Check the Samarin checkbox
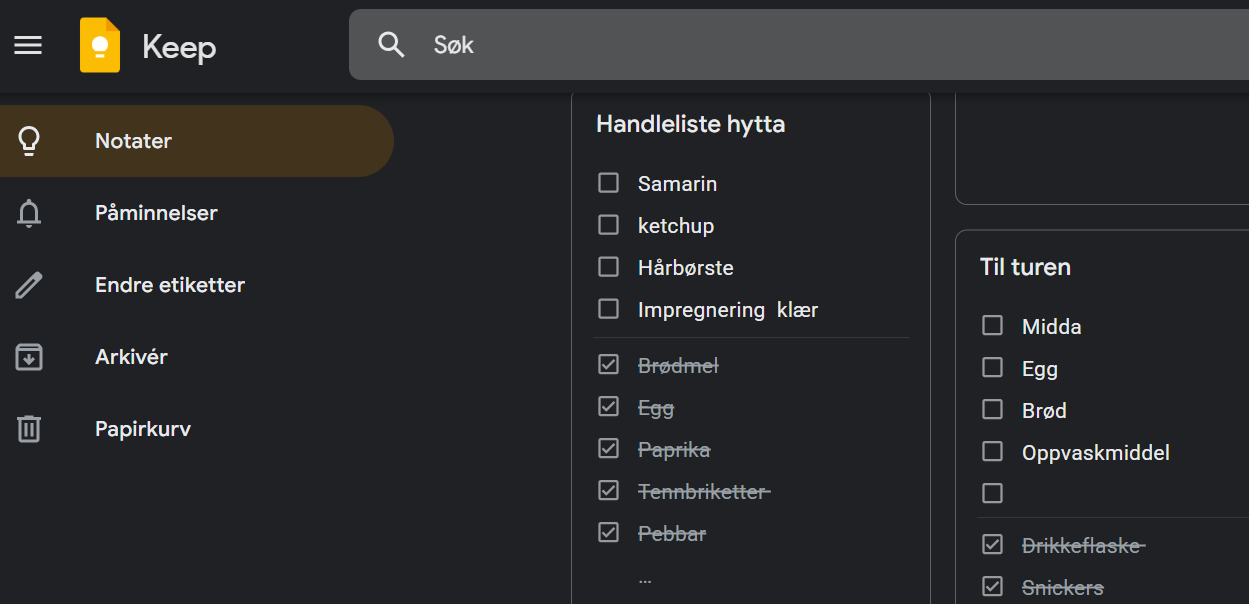The width and height of the screenshot is (1249, 604). click(608, 183)
